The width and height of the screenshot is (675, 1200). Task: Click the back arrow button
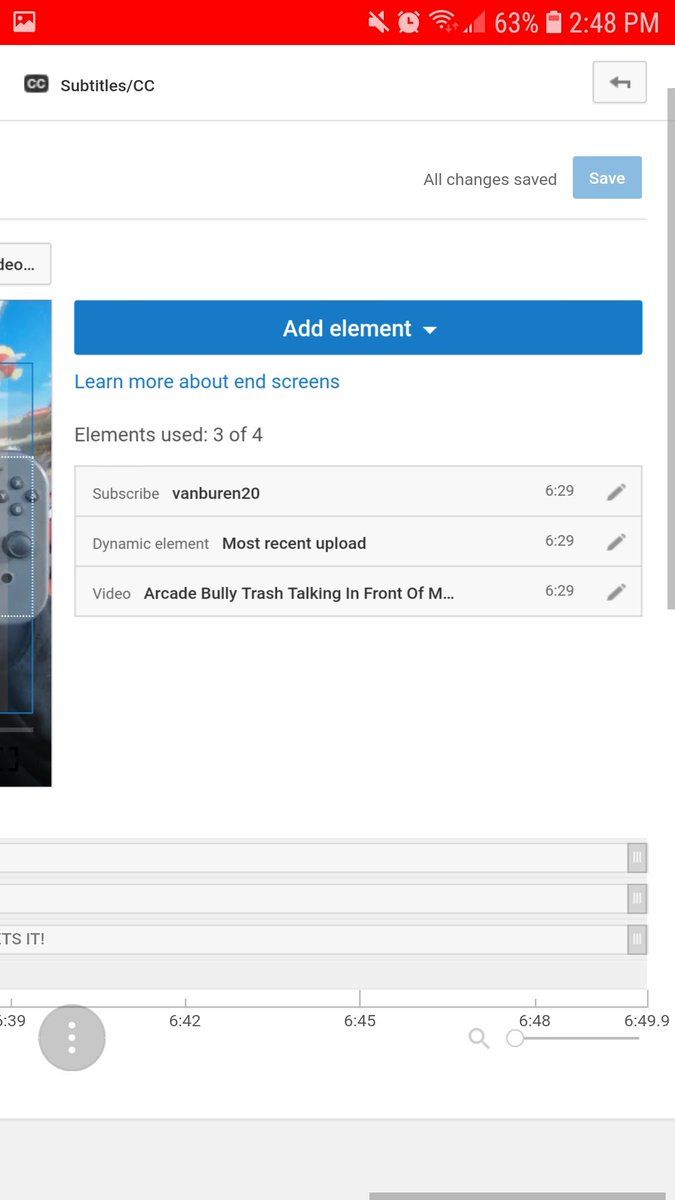[x=619, y=83]
